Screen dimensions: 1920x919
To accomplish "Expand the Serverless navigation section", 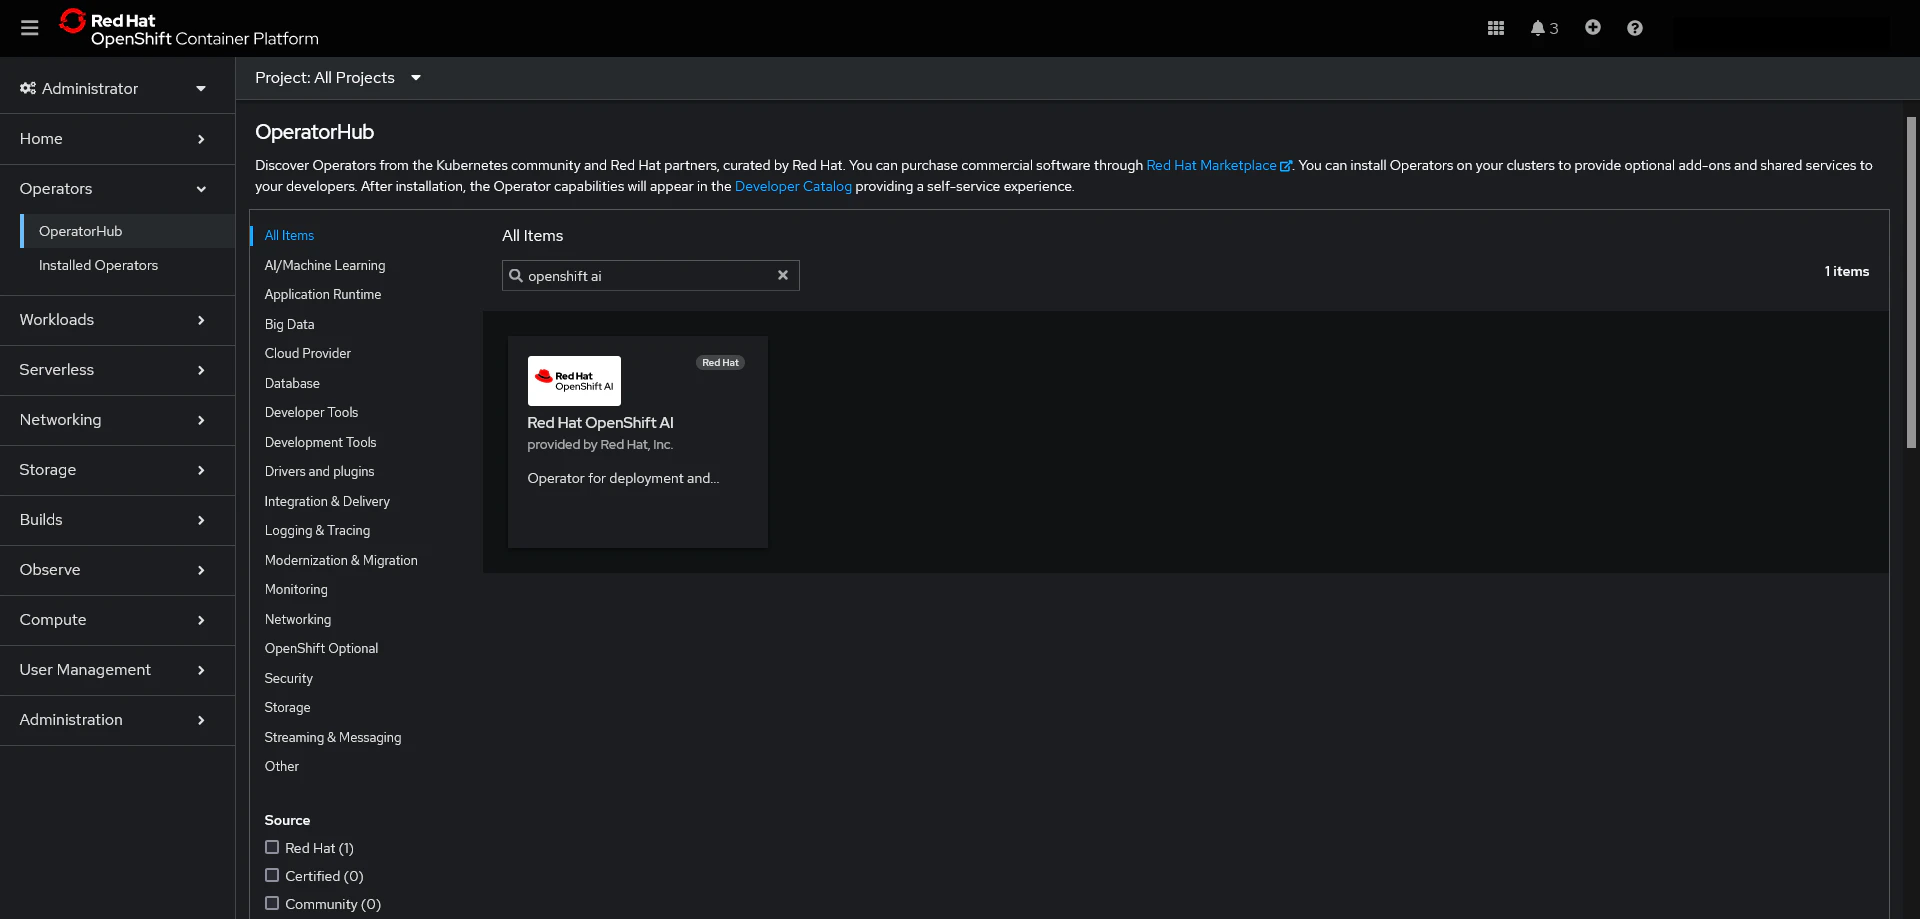I will (117, 370).
